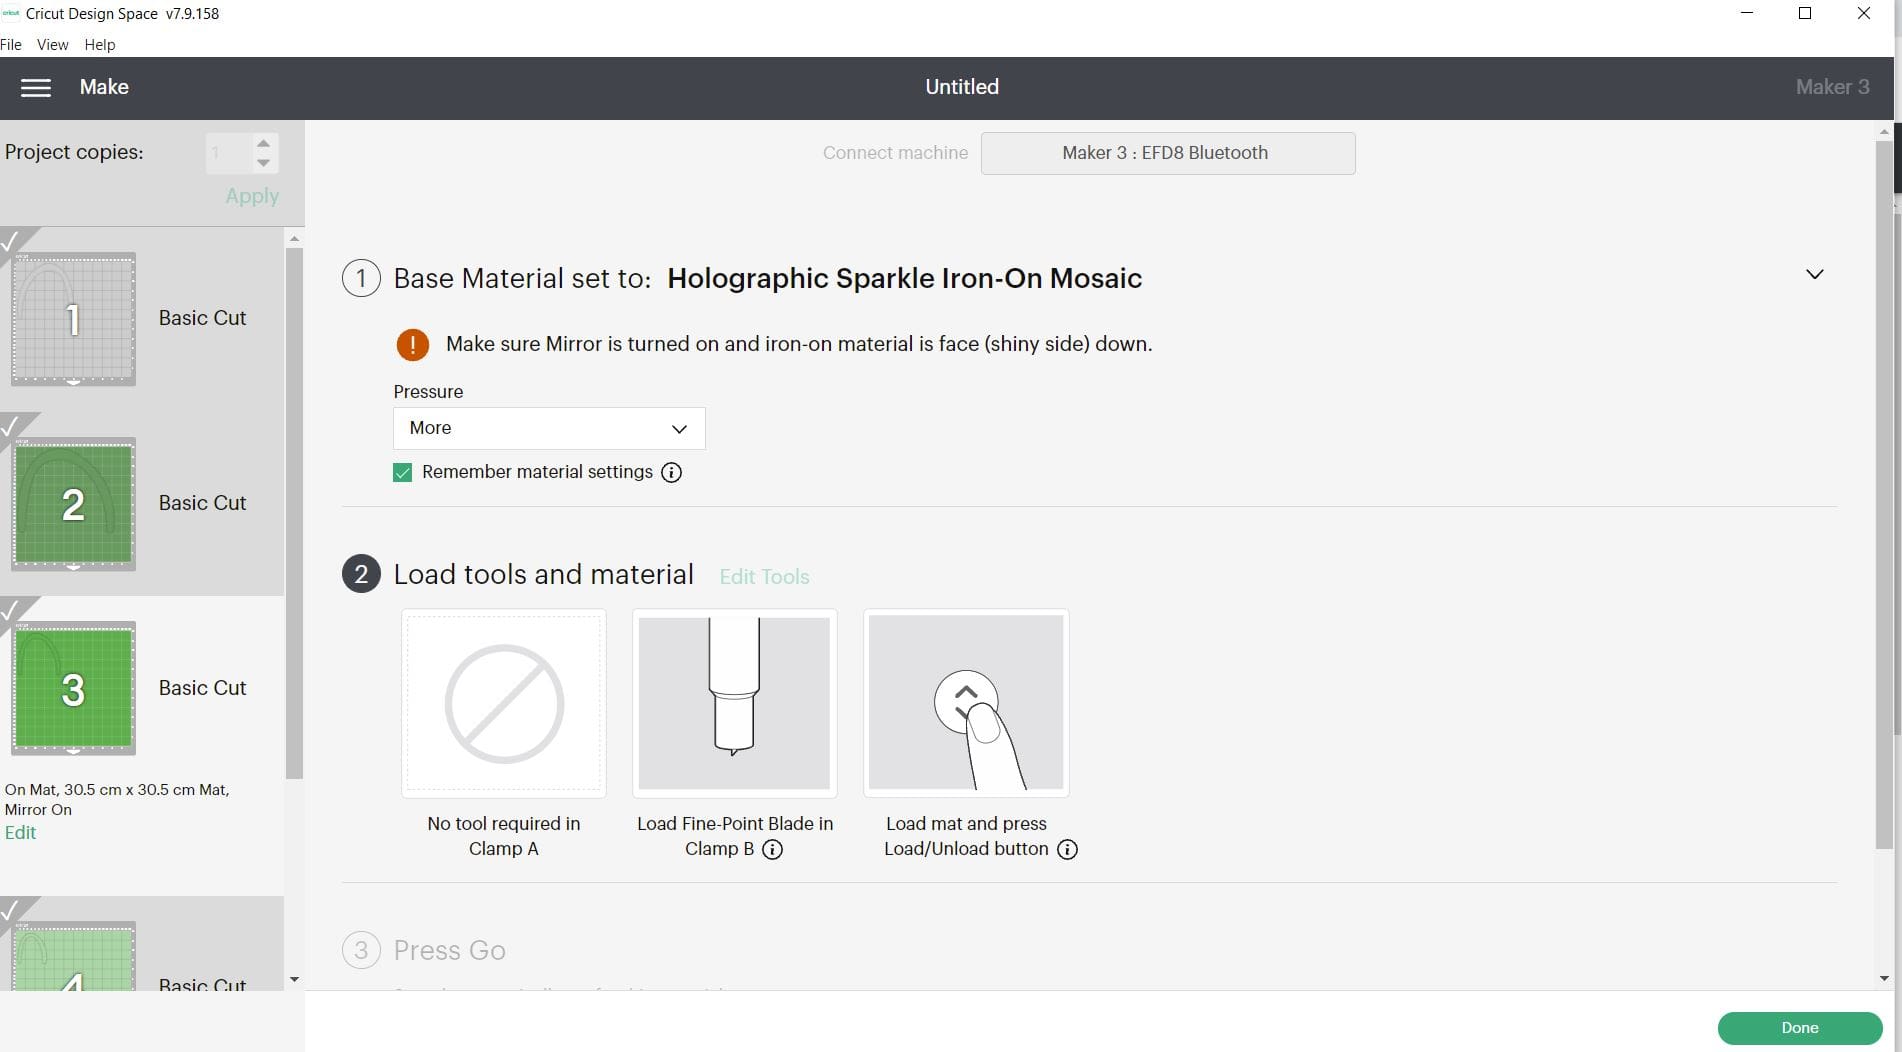Increase project copies with up arrow
Image resolution: width=1902 pixels, height=1052 pixels.
pos(263,143)
